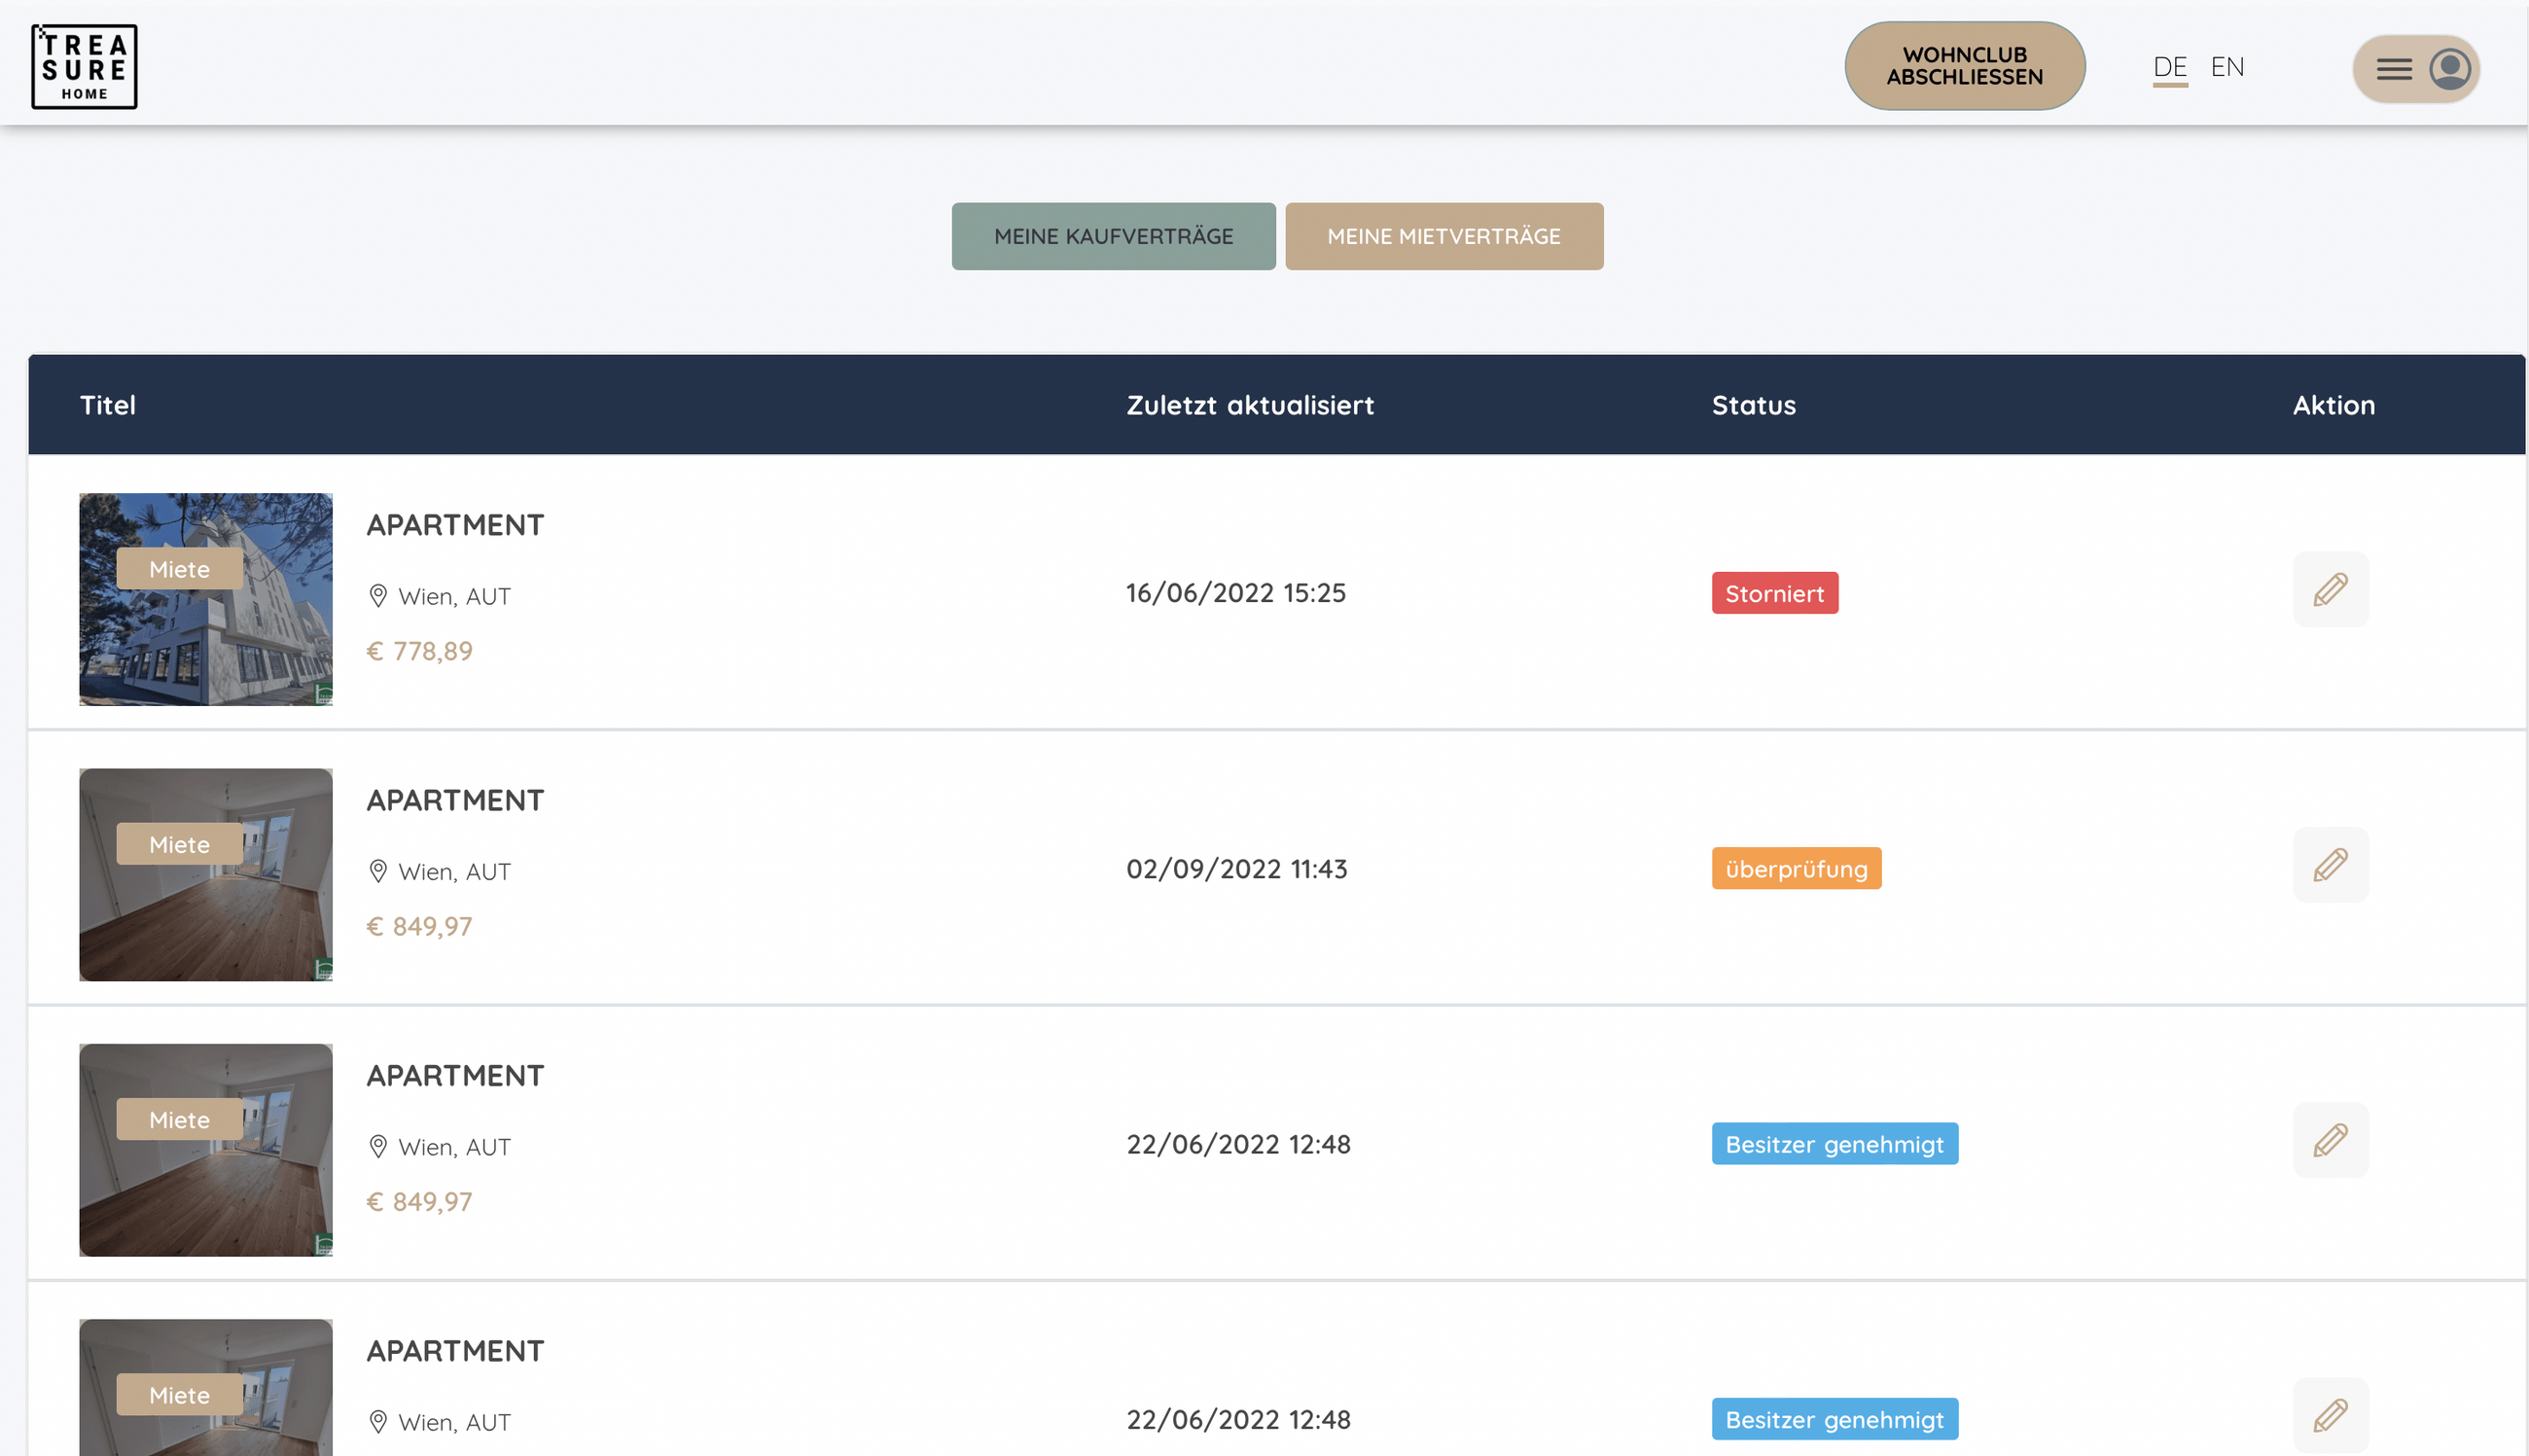Open the building exterior apartment thumbnail
2529x1456 pixels.
pos(206,599)
